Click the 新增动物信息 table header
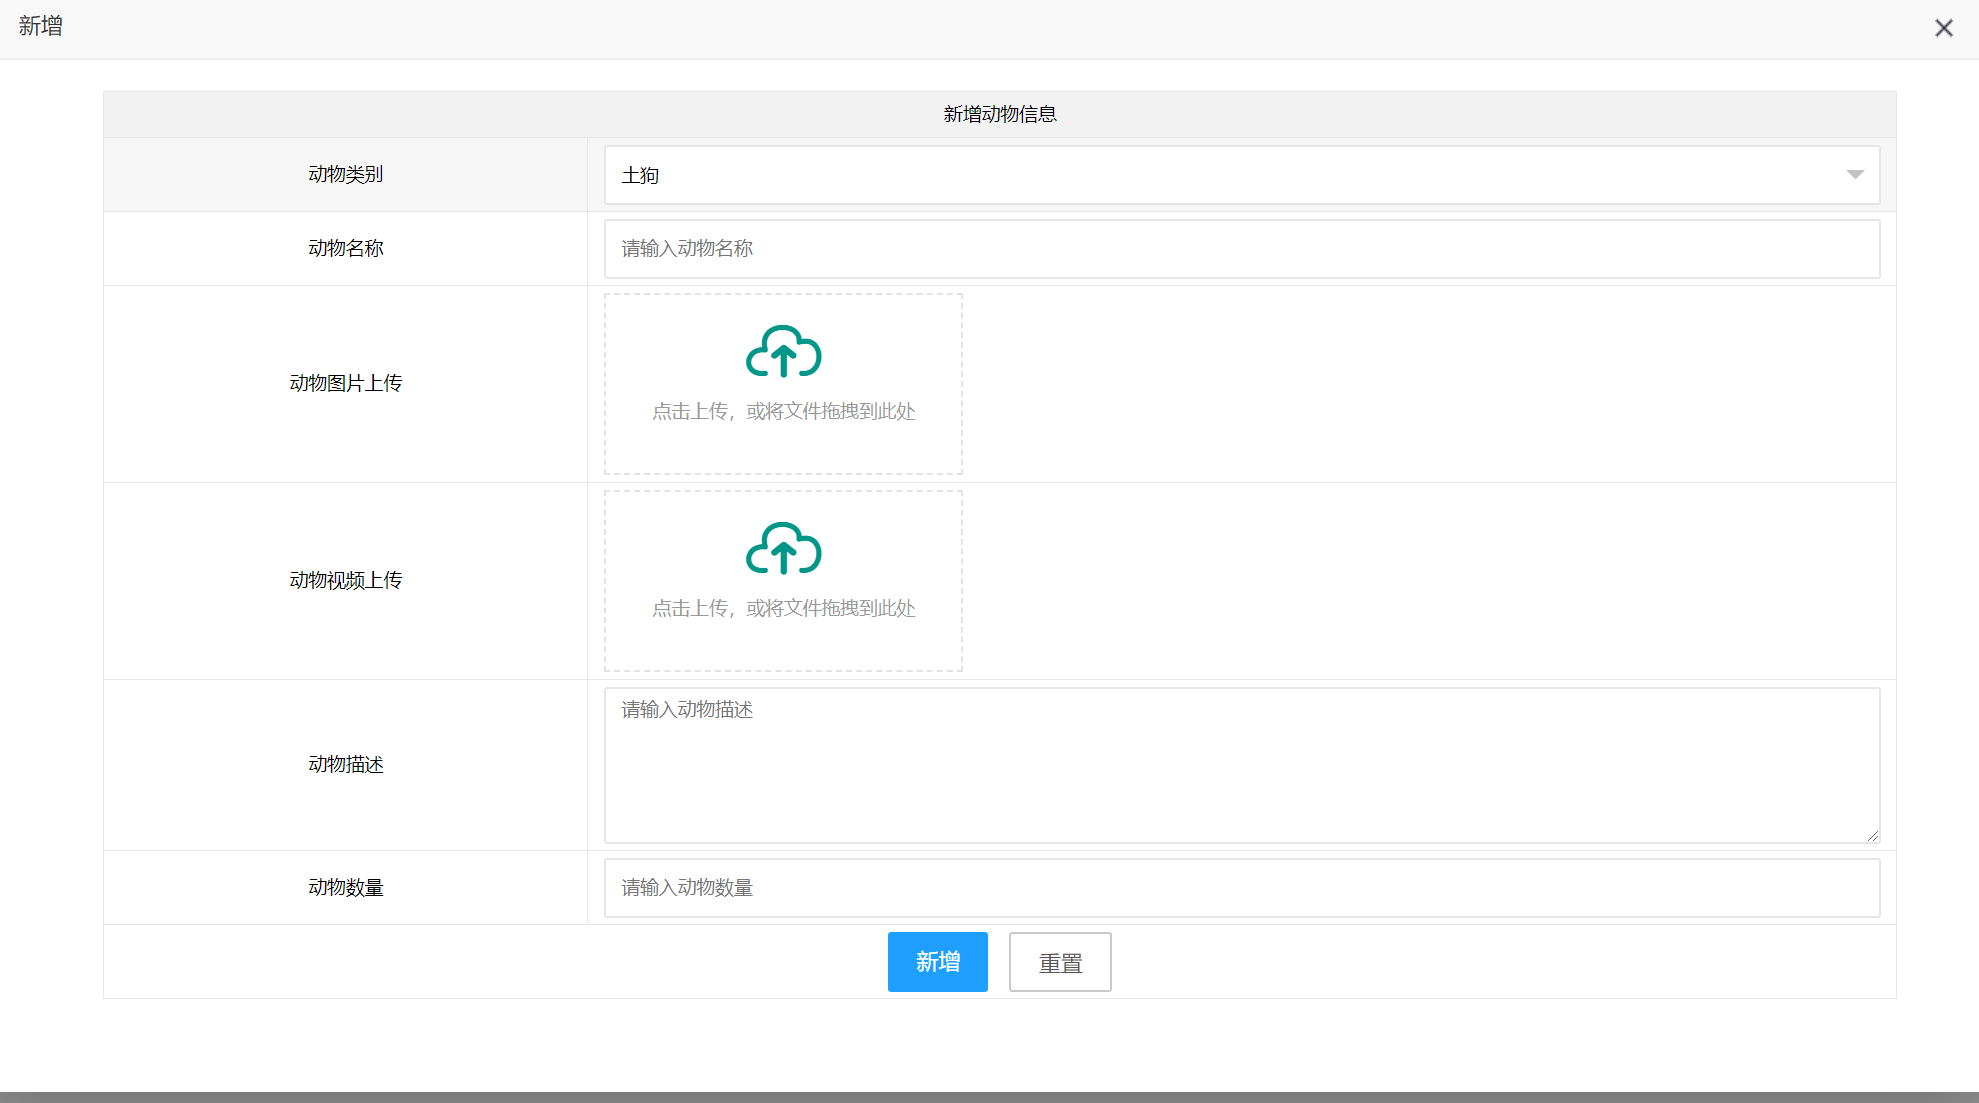 pyautogui.click(x=999, y=115)
